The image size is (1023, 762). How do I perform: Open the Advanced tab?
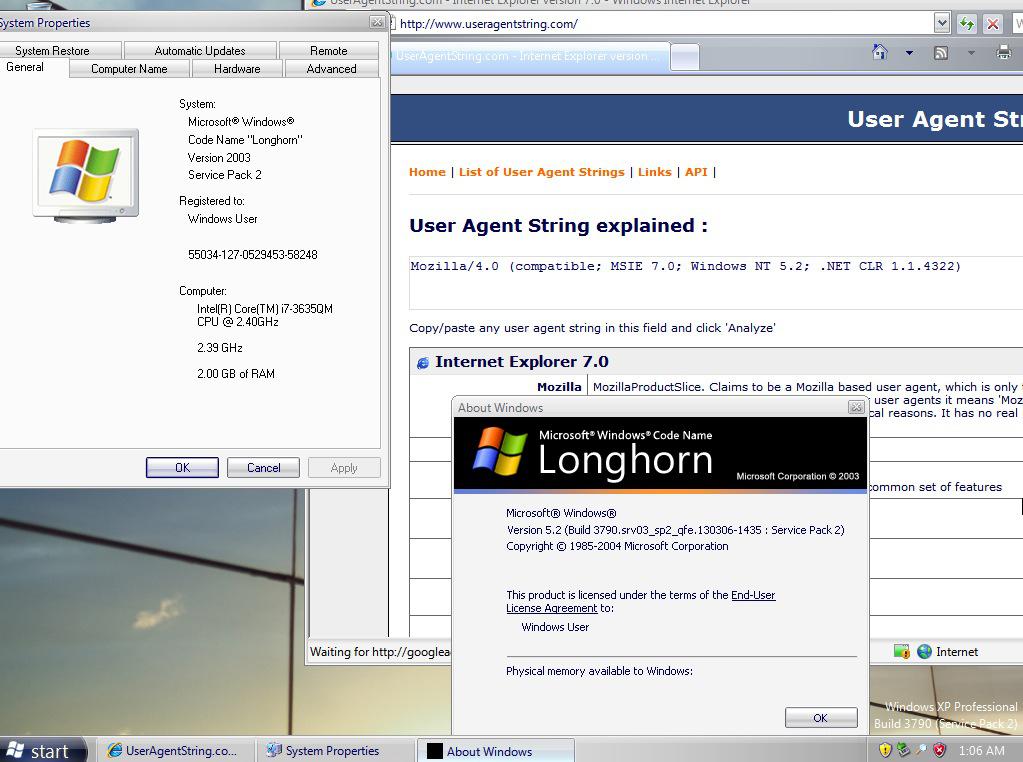tap(331, 69)
